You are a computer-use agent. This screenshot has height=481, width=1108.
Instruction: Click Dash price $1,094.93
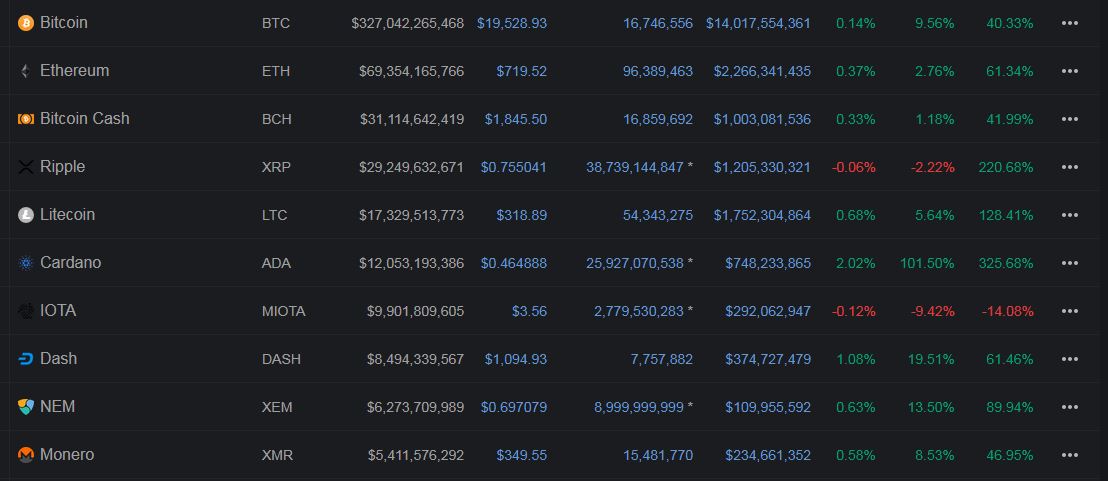[516, 360]
